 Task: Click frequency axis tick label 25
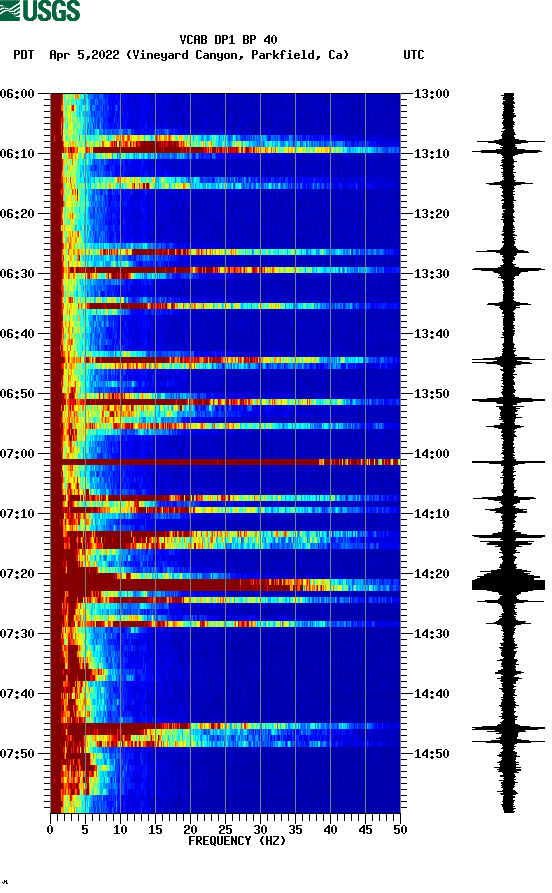225,830
